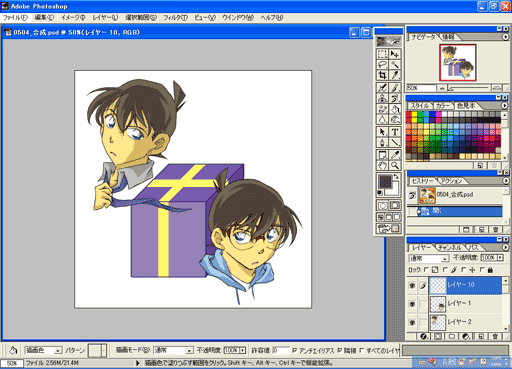This screenshot has width=512, height=369.
Task: Add layer style from Layers panel bottom
Action: [x=424, y=337]
